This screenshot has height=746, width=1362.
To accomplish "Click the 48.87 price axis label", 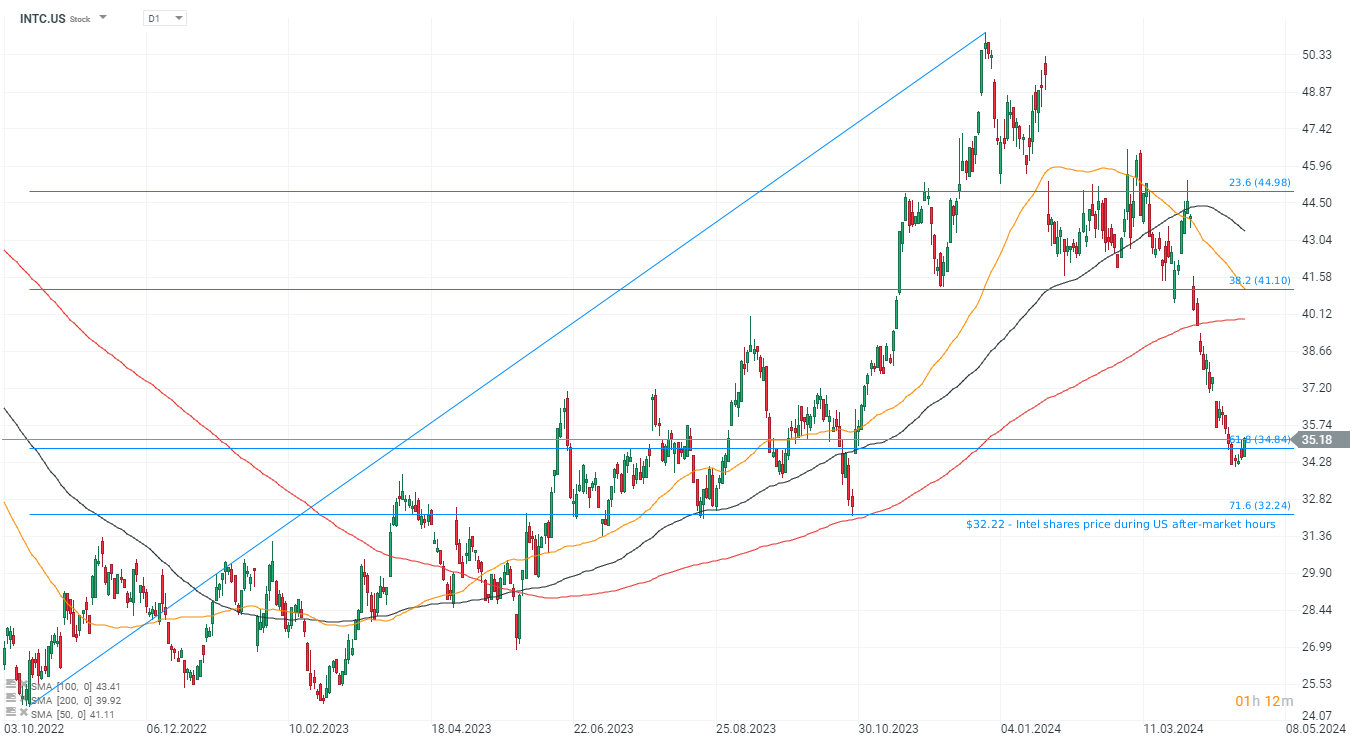I will 1318,92.
